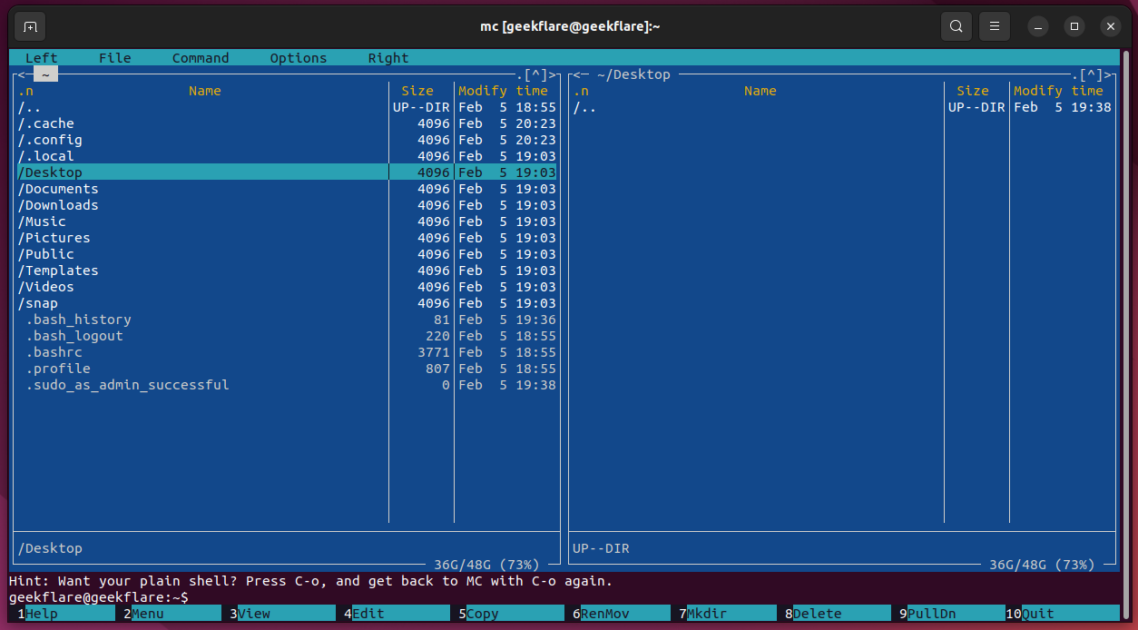Screen dimensions: 1138x630
Task: Click the Name column header on the right panel
Action: click(760, 90)
